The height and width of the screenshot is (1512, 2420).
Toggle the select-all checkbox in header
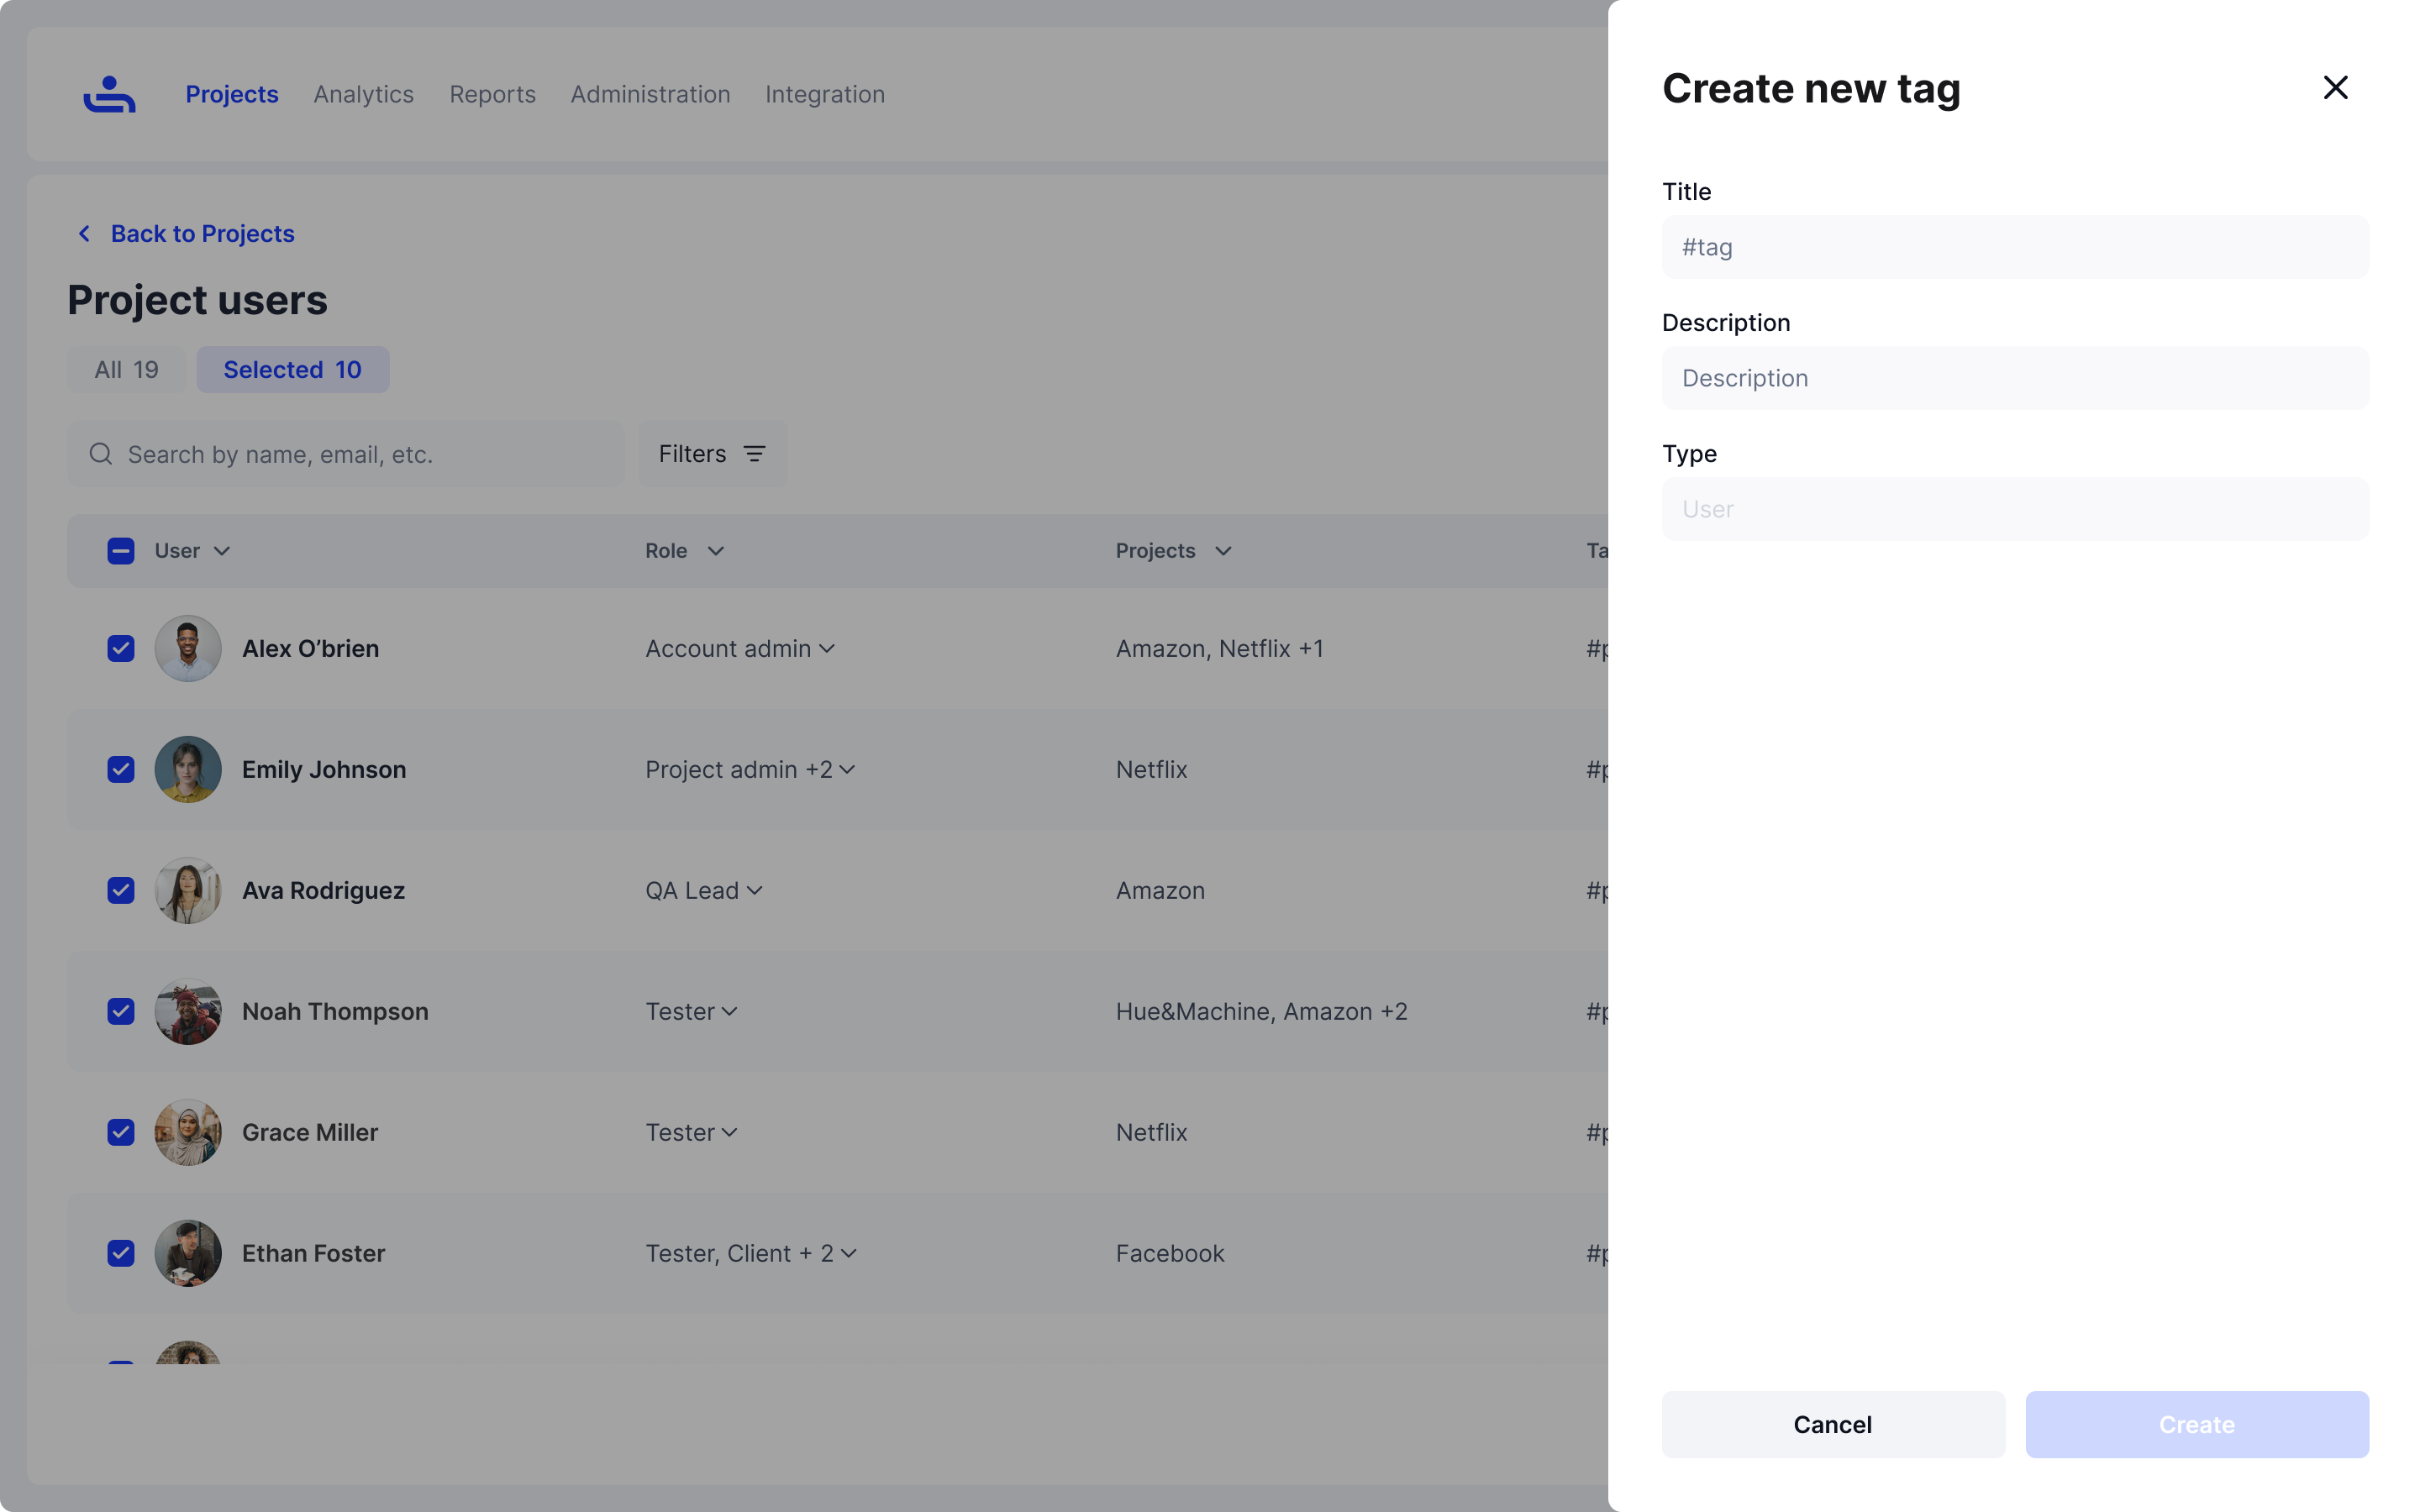coord(121,551)
